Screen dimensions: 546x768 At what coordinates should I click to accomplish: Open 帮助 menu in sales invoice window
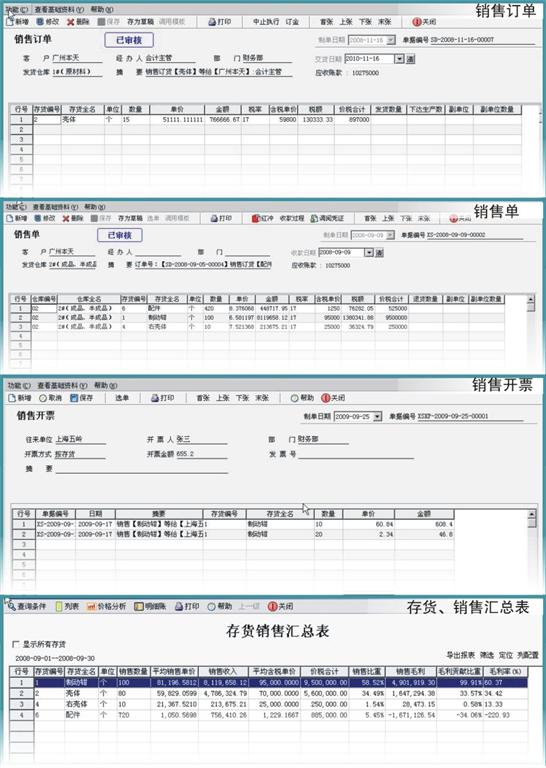click(103, 385)
